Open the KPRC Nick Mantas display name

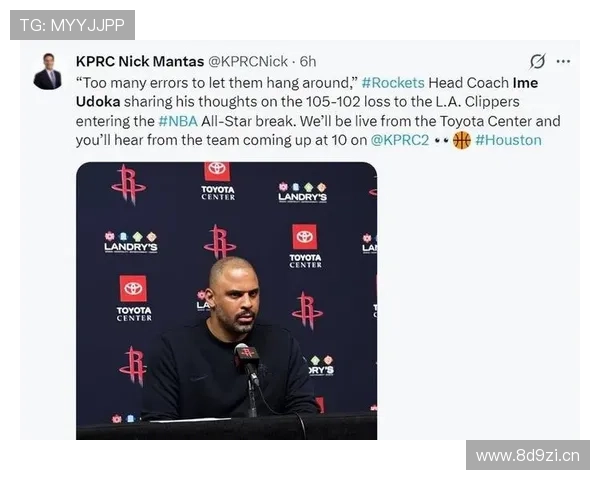point(140,61)
